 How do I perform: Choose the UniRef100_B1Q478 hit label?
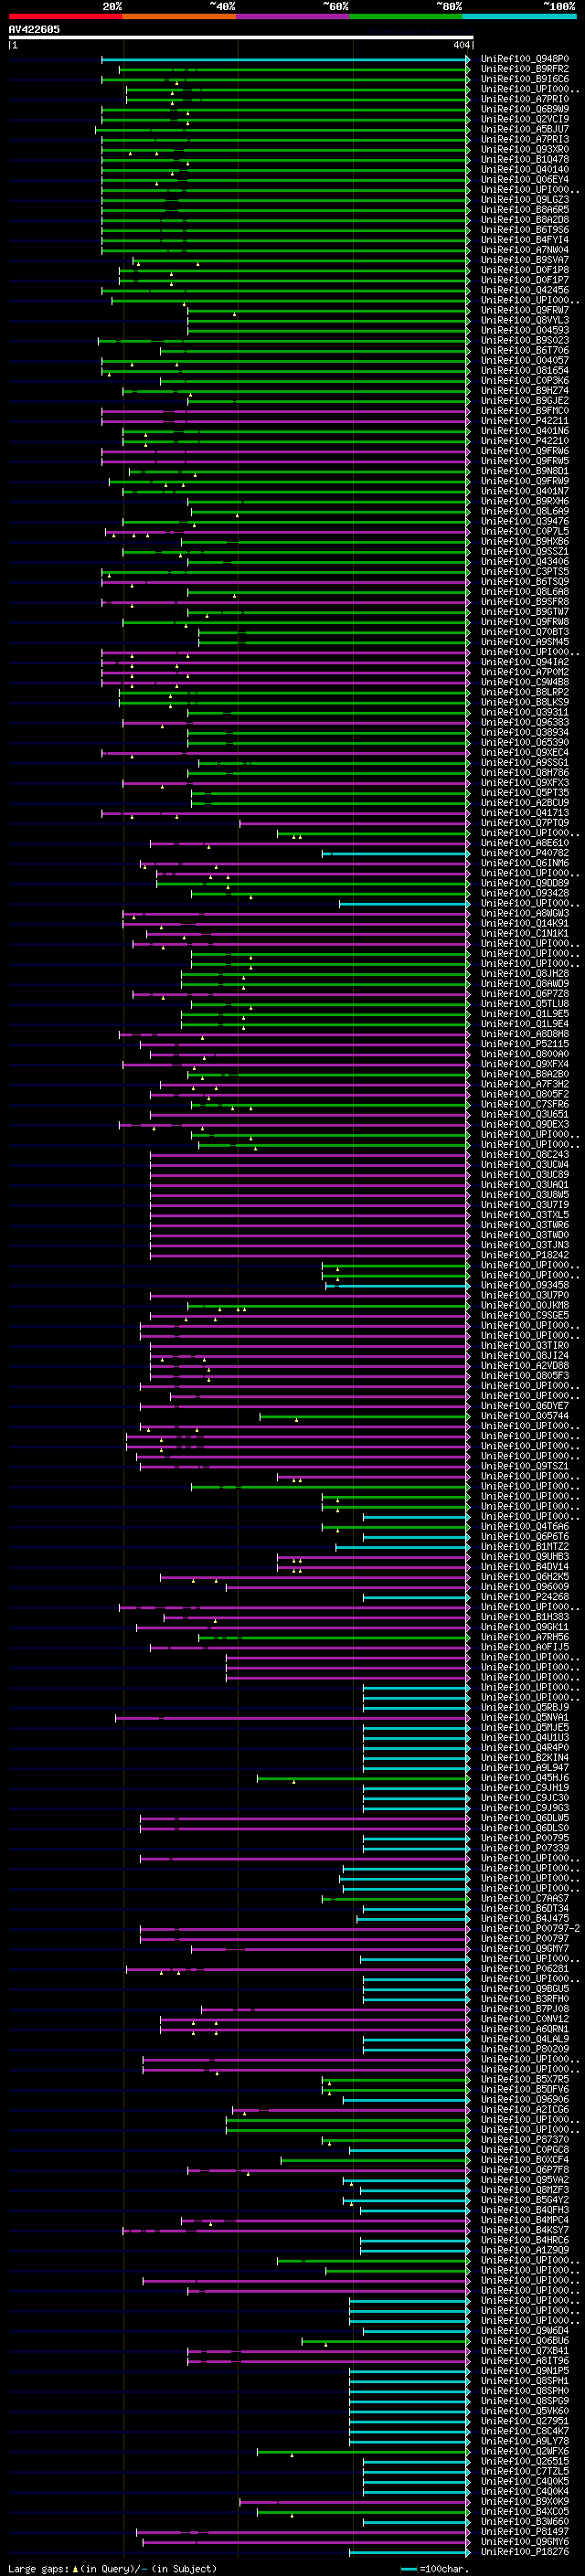(525, 159)
